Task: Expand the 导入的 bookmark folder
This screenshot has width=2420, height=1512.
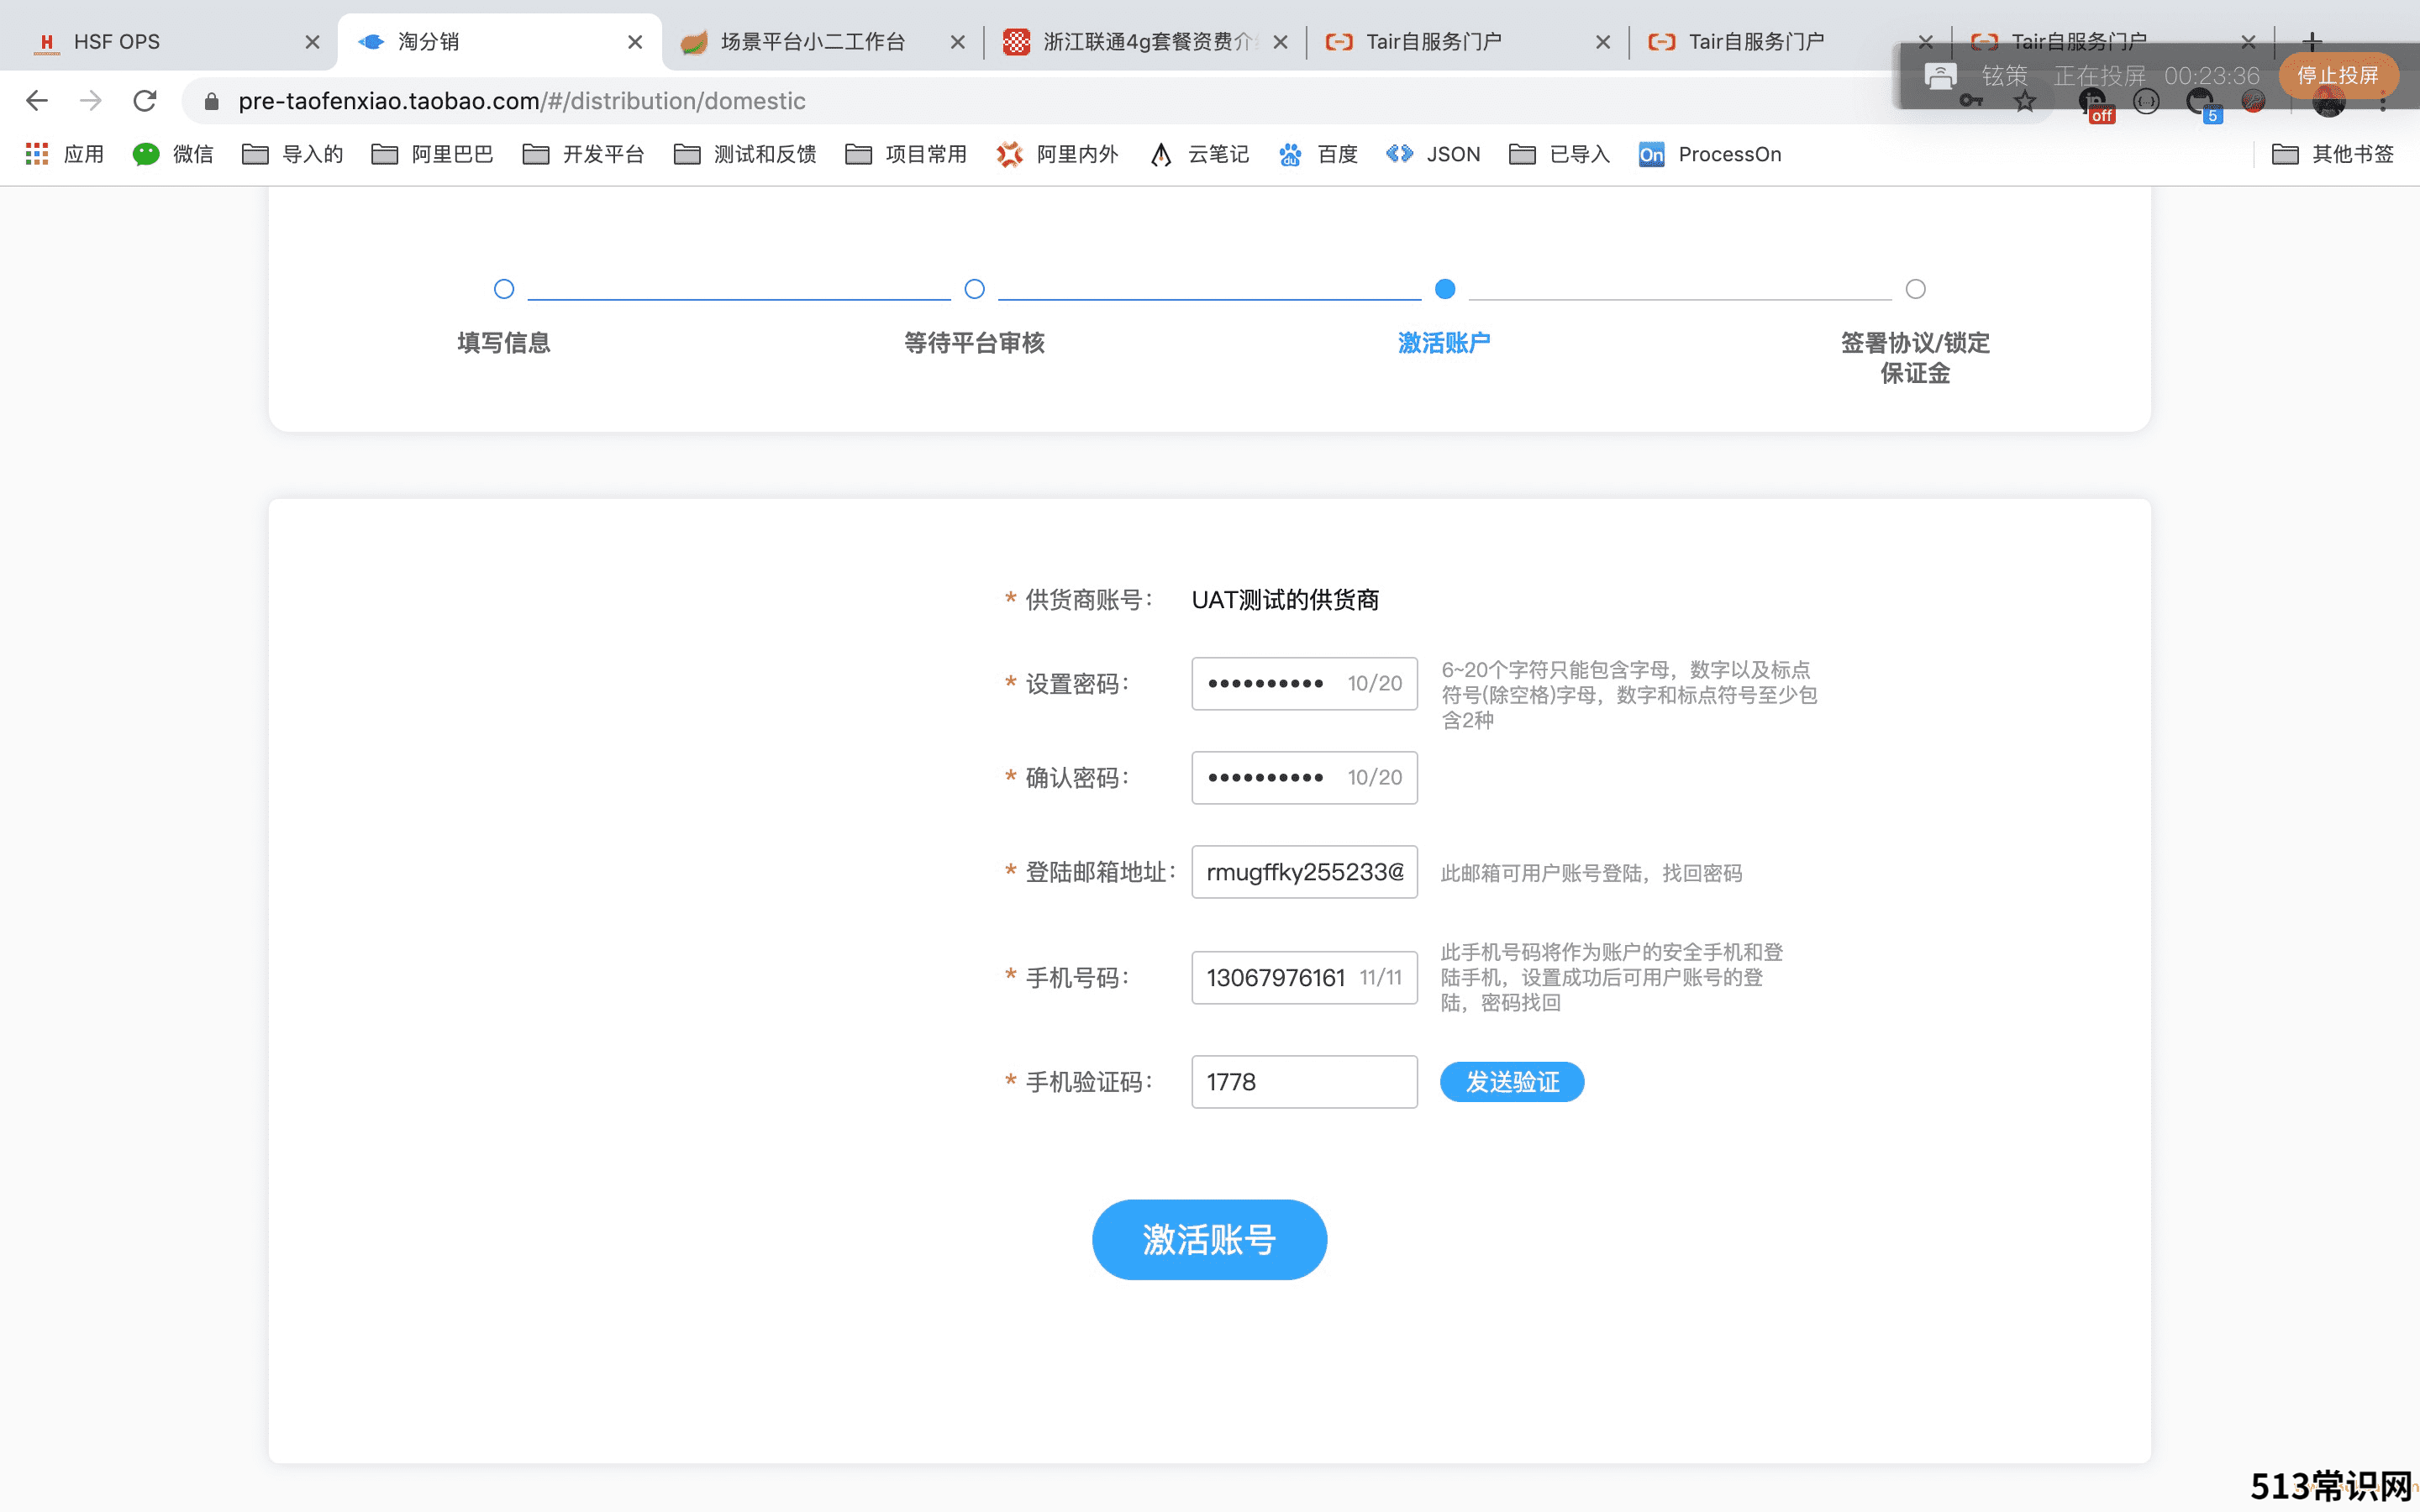Action: point(293,154)
